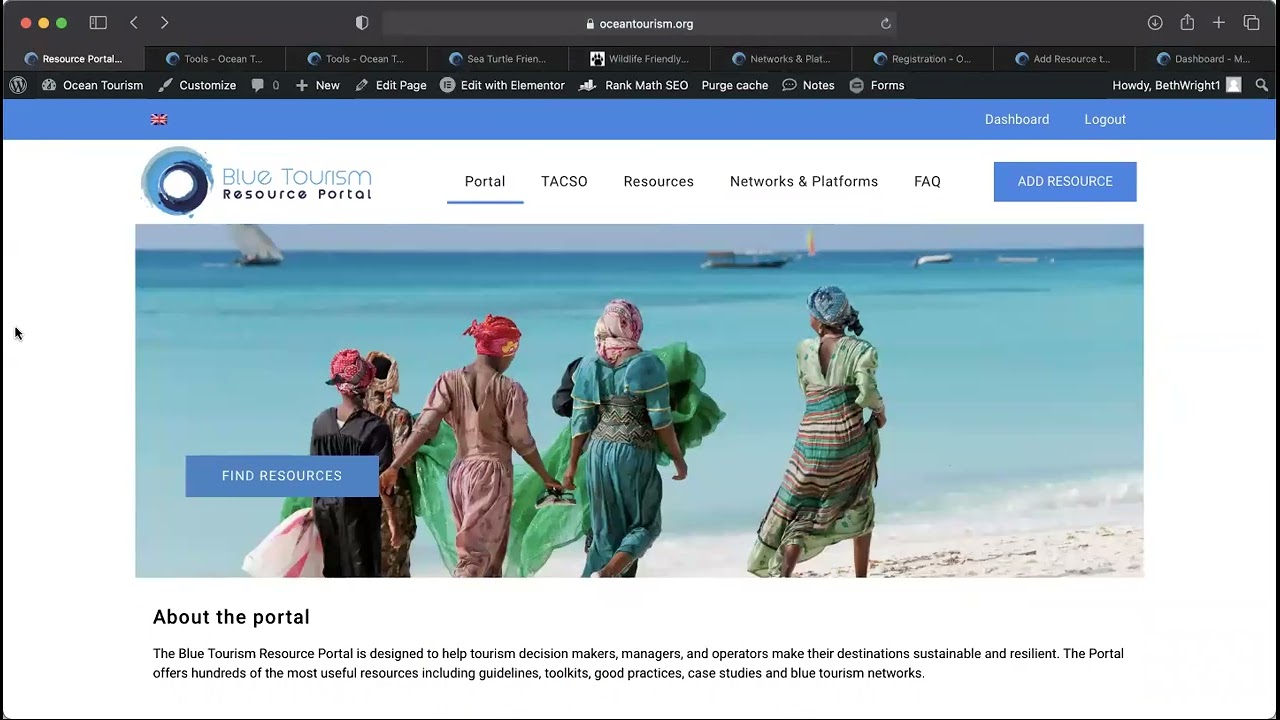Click the oceantourism.org address bar
Screen dimensions: 1280x720
[x=639, y=24]
